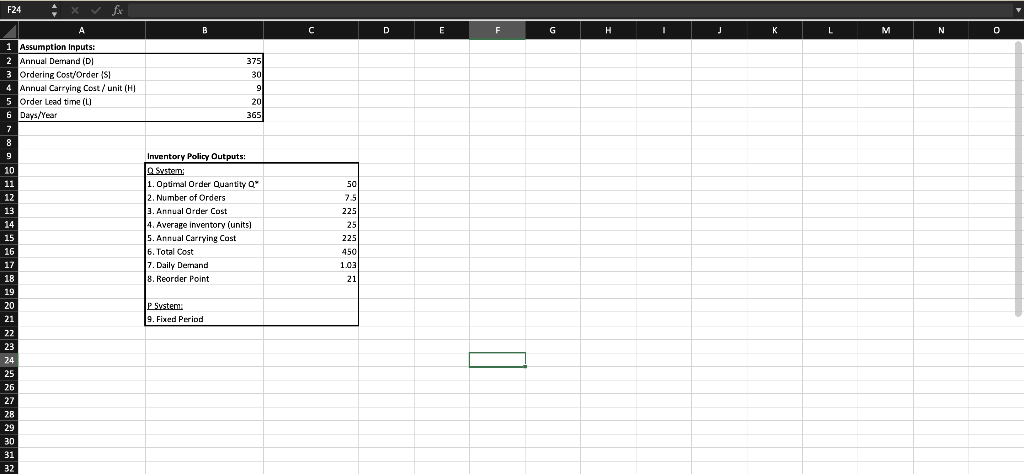The height and width of the screenshot is (474, 1024).
Task: Select '4. Average inventory (units)' label
Action: coord(204,225)
